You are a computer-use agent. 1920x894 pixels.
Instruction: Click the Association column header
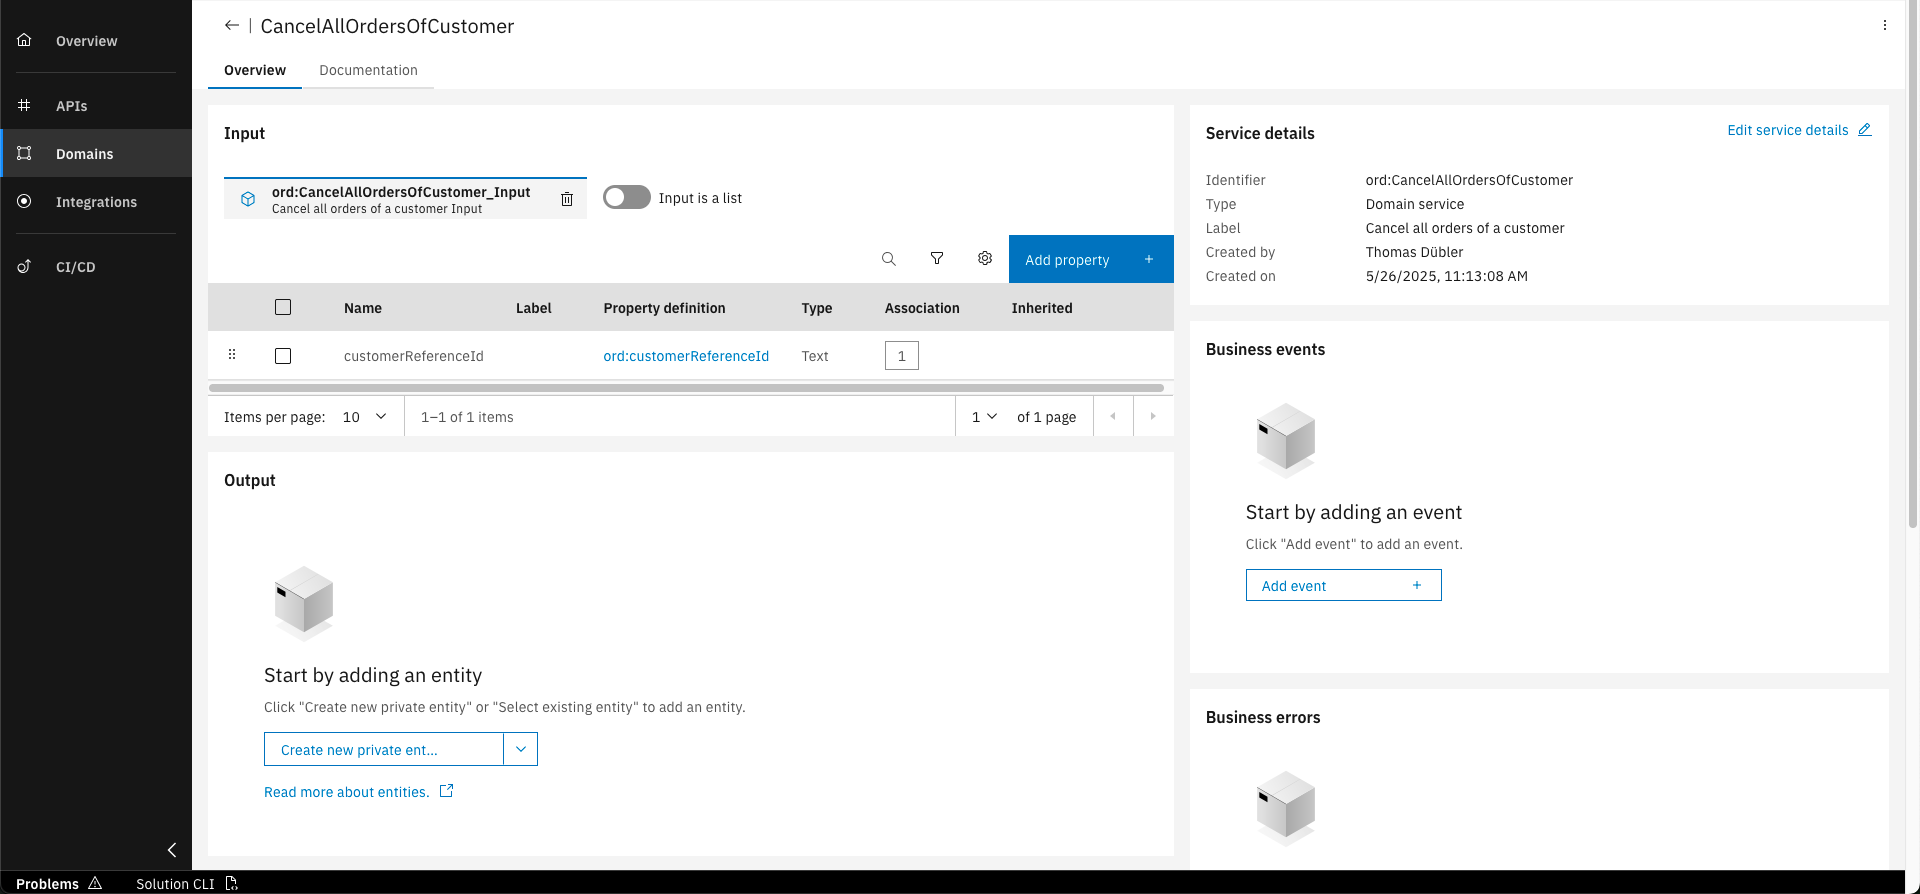click(x=922, y=308)
